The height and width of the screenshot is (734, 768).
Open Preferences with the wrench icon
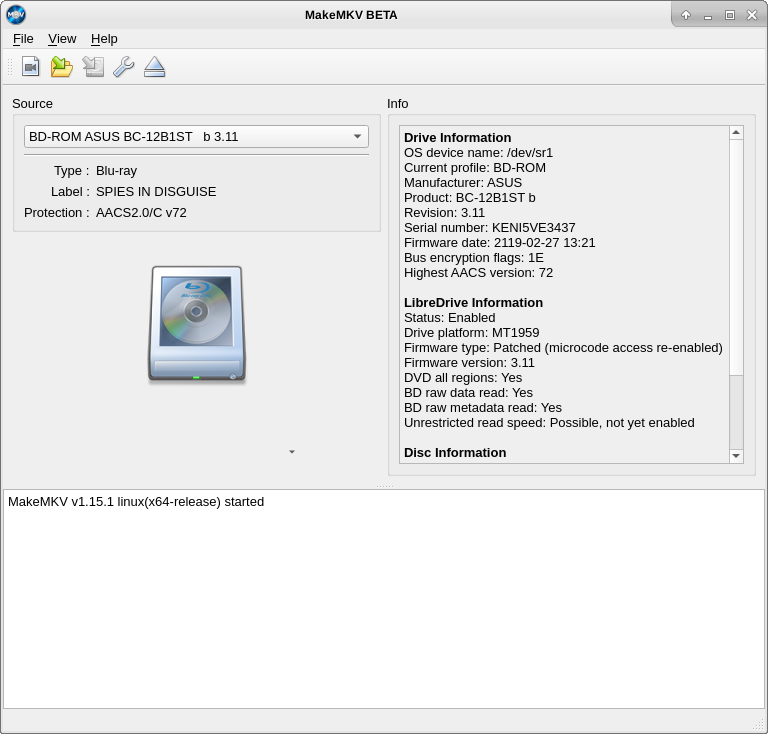(x=123, y=67)
